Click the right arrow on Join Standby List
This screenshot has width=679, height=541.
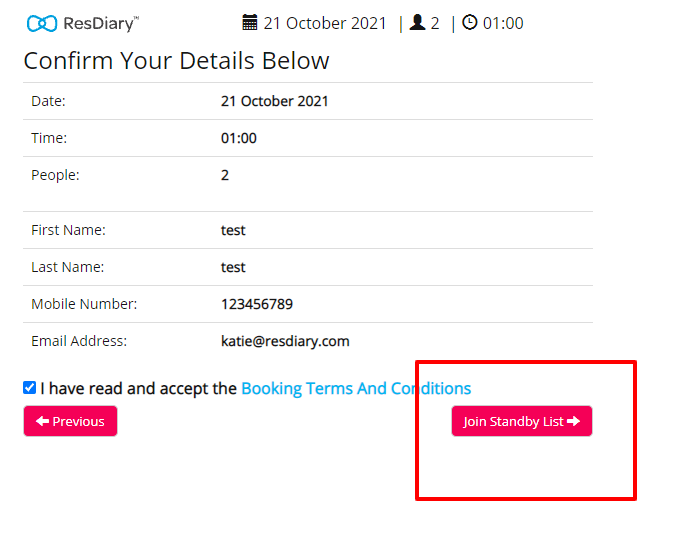(x=574, y=422)
